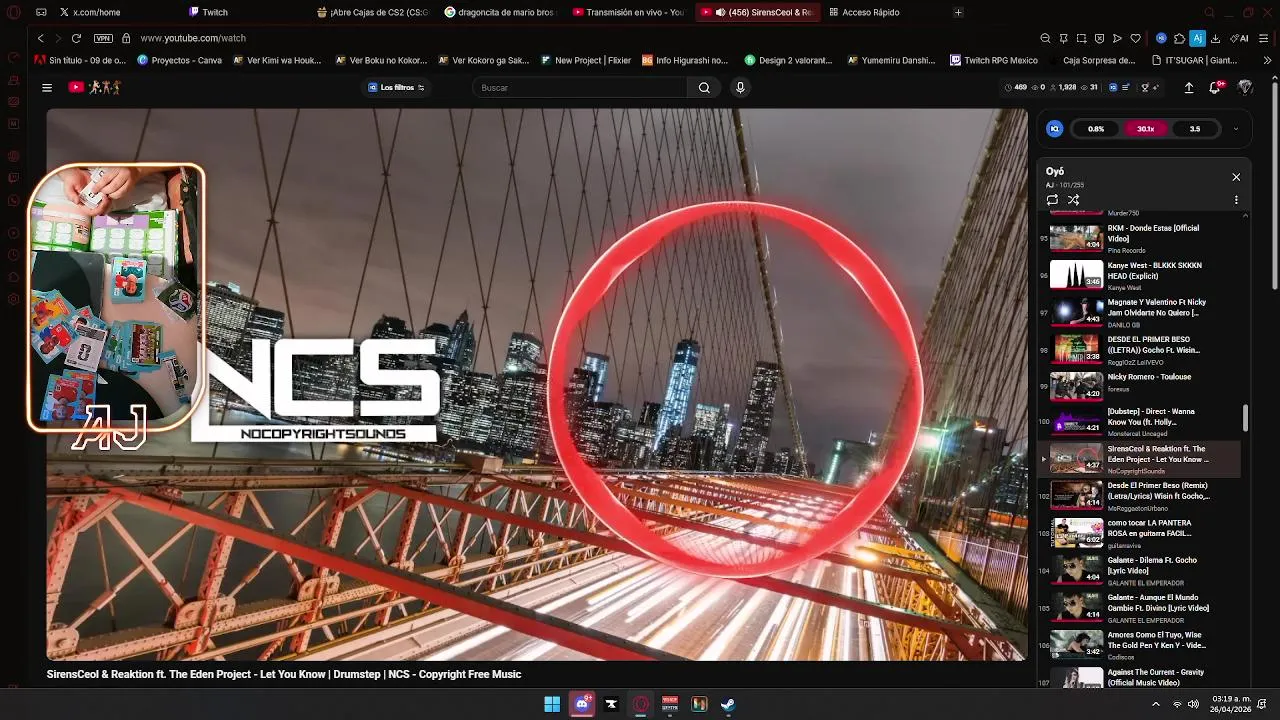The image size is (1280, 720).
Task: Open the taskbar clock and date
Action: (x=1232, y=704)
